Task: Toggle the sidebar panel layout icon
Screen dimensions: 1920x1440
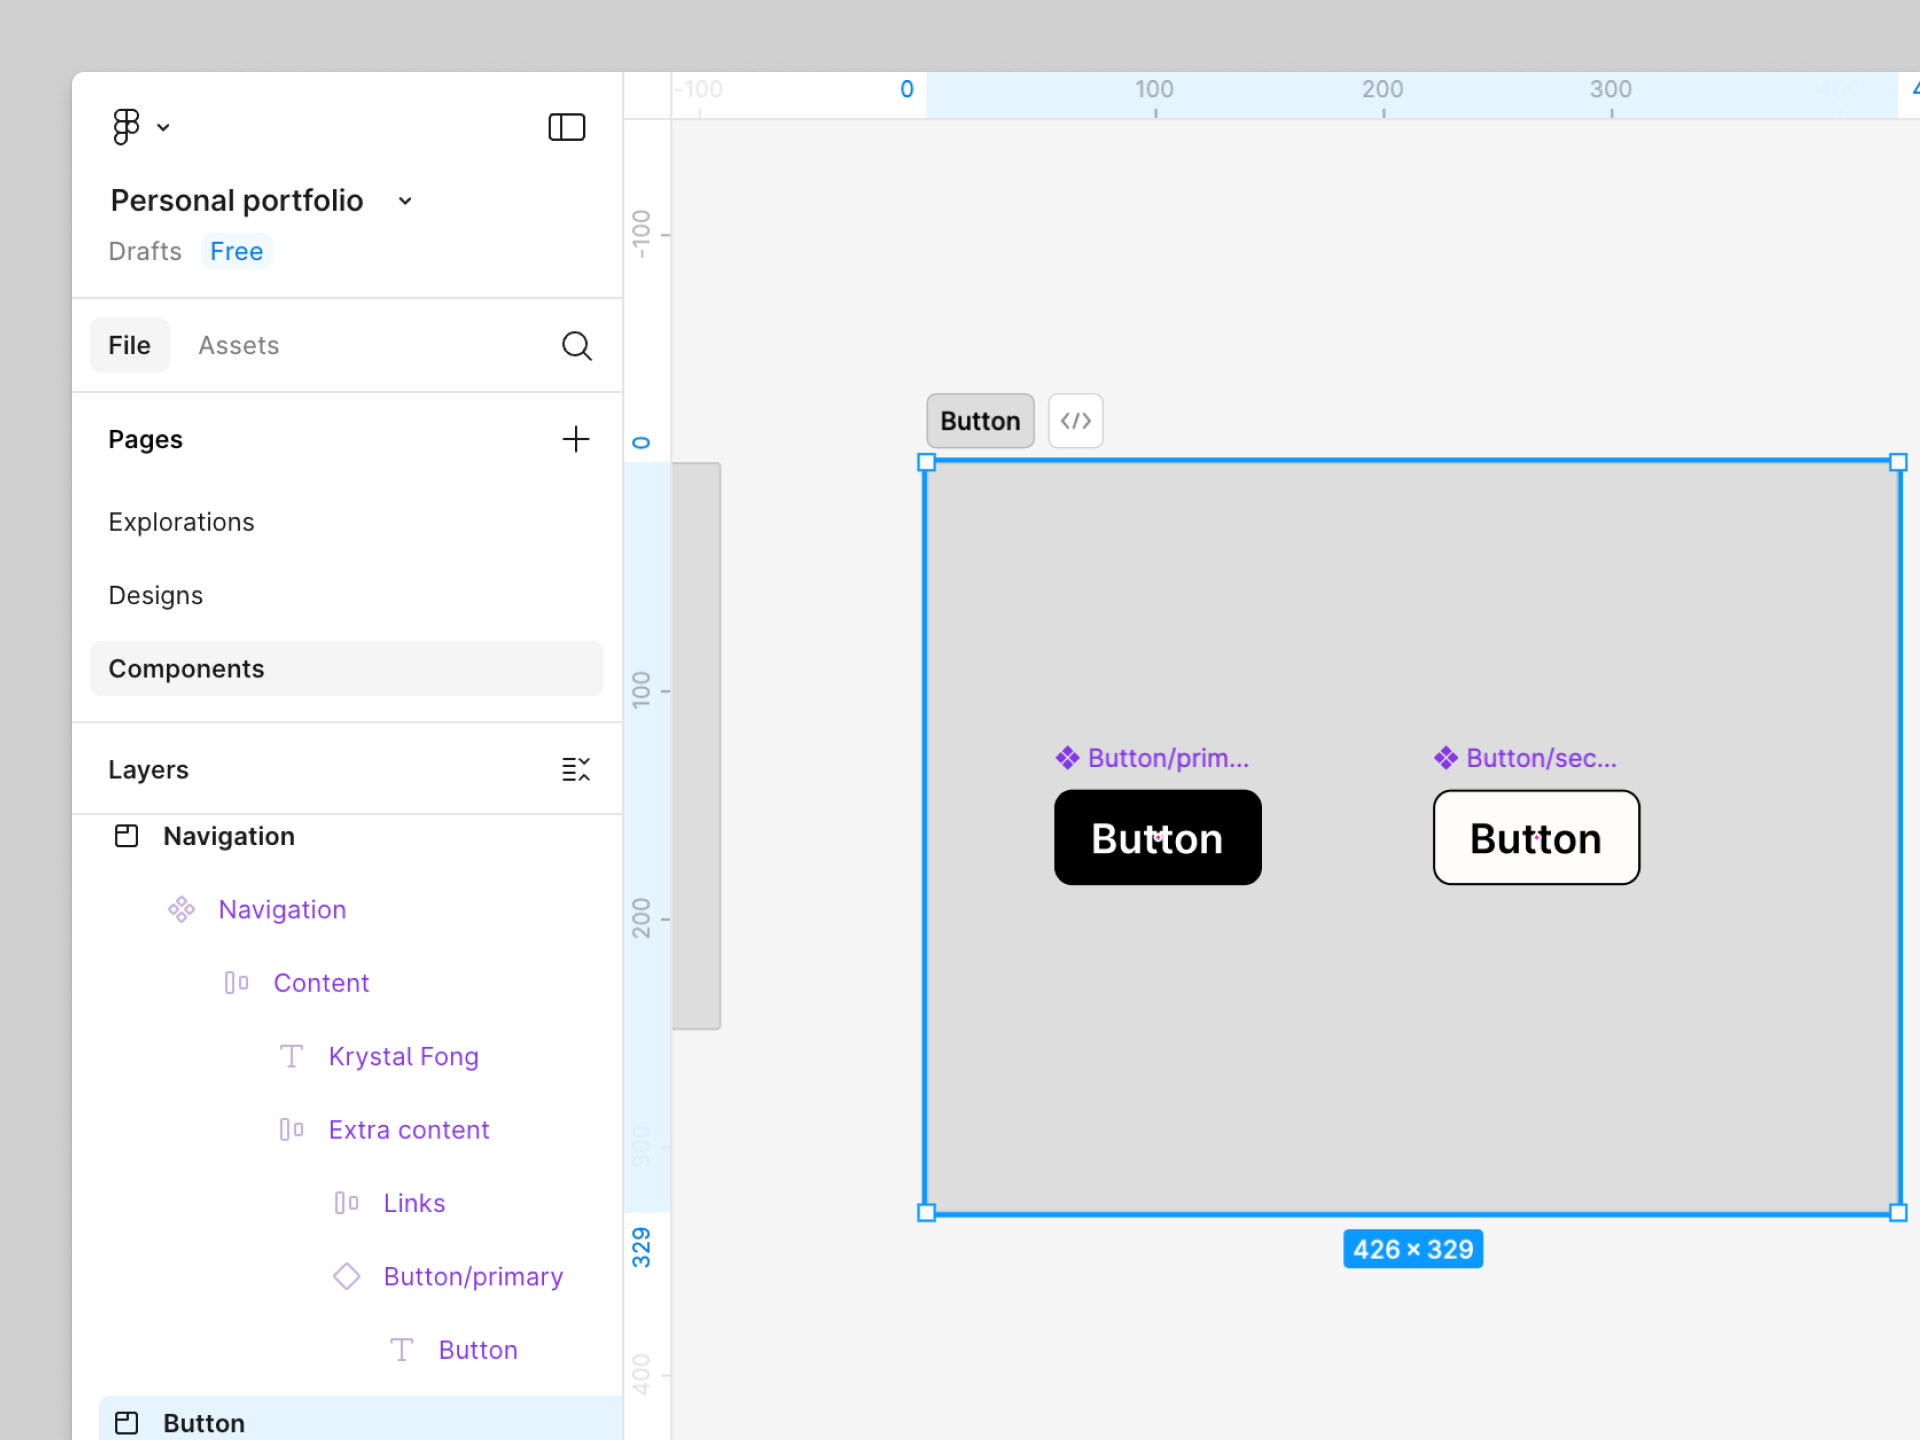Action: click(x=566, y=127)
